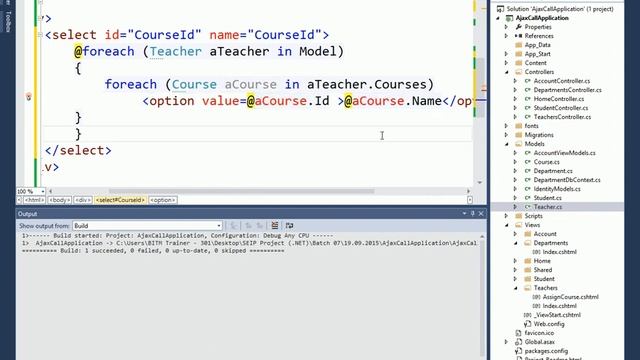Collapse the AjaxCallApplication project node
640x360 pixels.
pyautogui.click(x=498, y=18)
